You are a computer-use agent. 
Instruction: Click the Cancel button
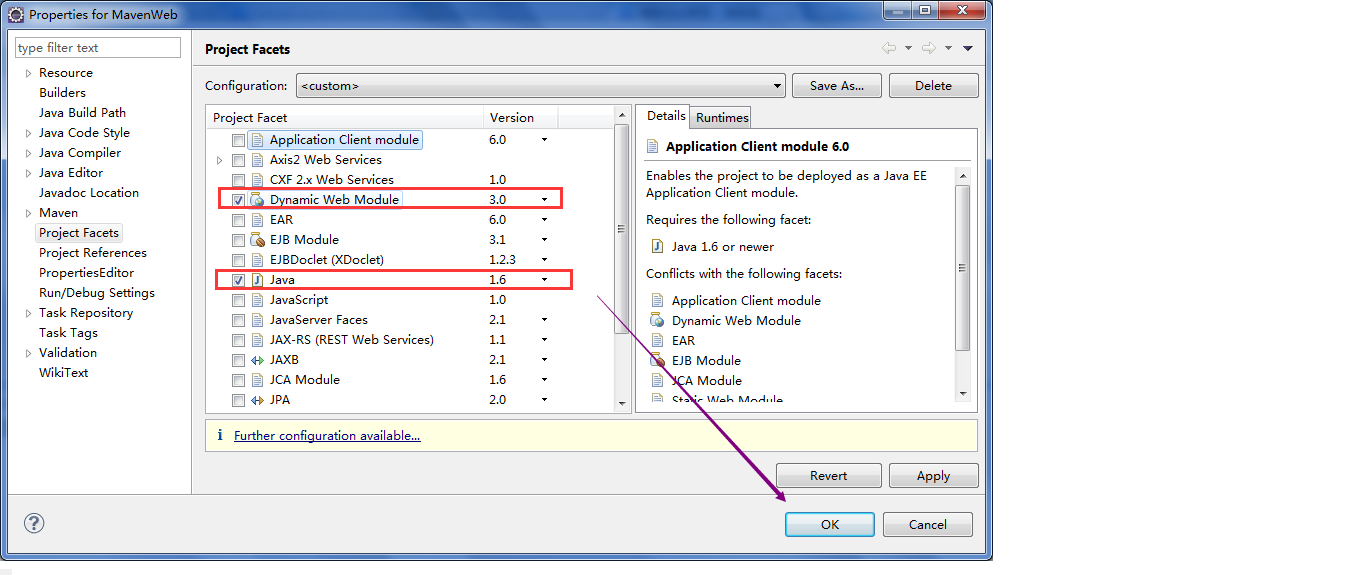928,524
